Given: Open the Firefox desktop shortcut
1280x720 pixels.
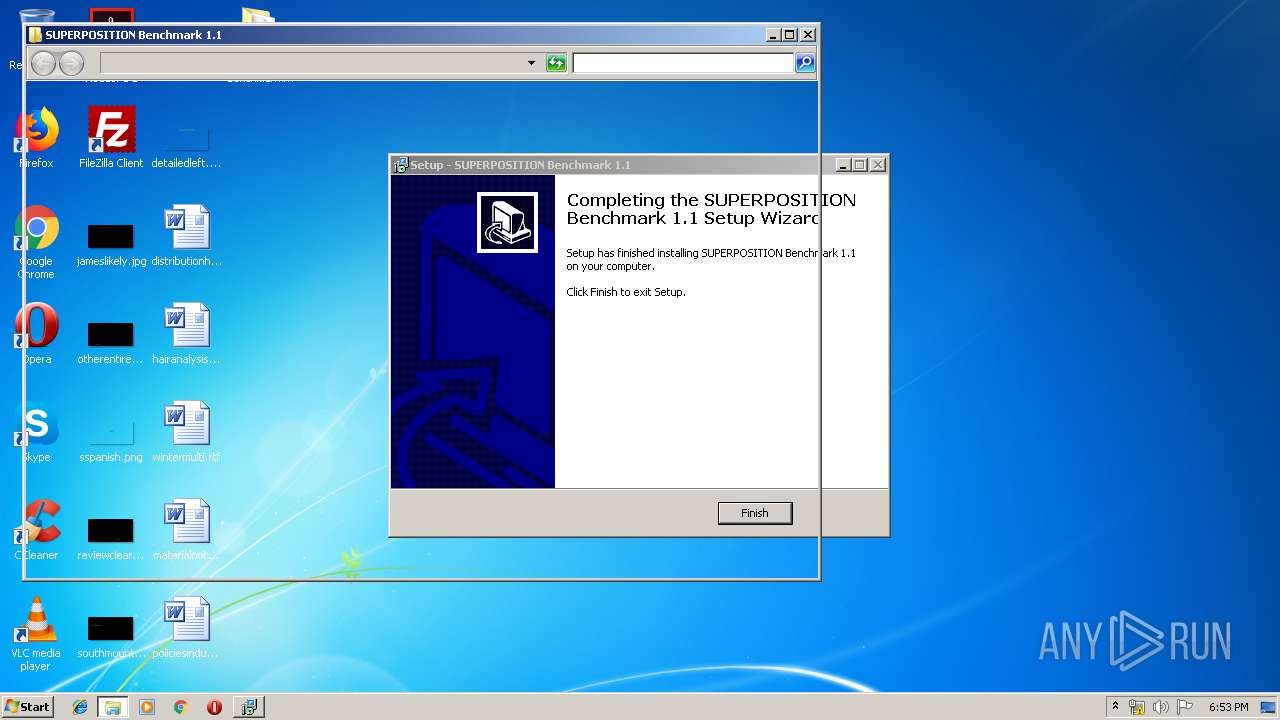Looking at the screenshot, I should tap(36, 138).
